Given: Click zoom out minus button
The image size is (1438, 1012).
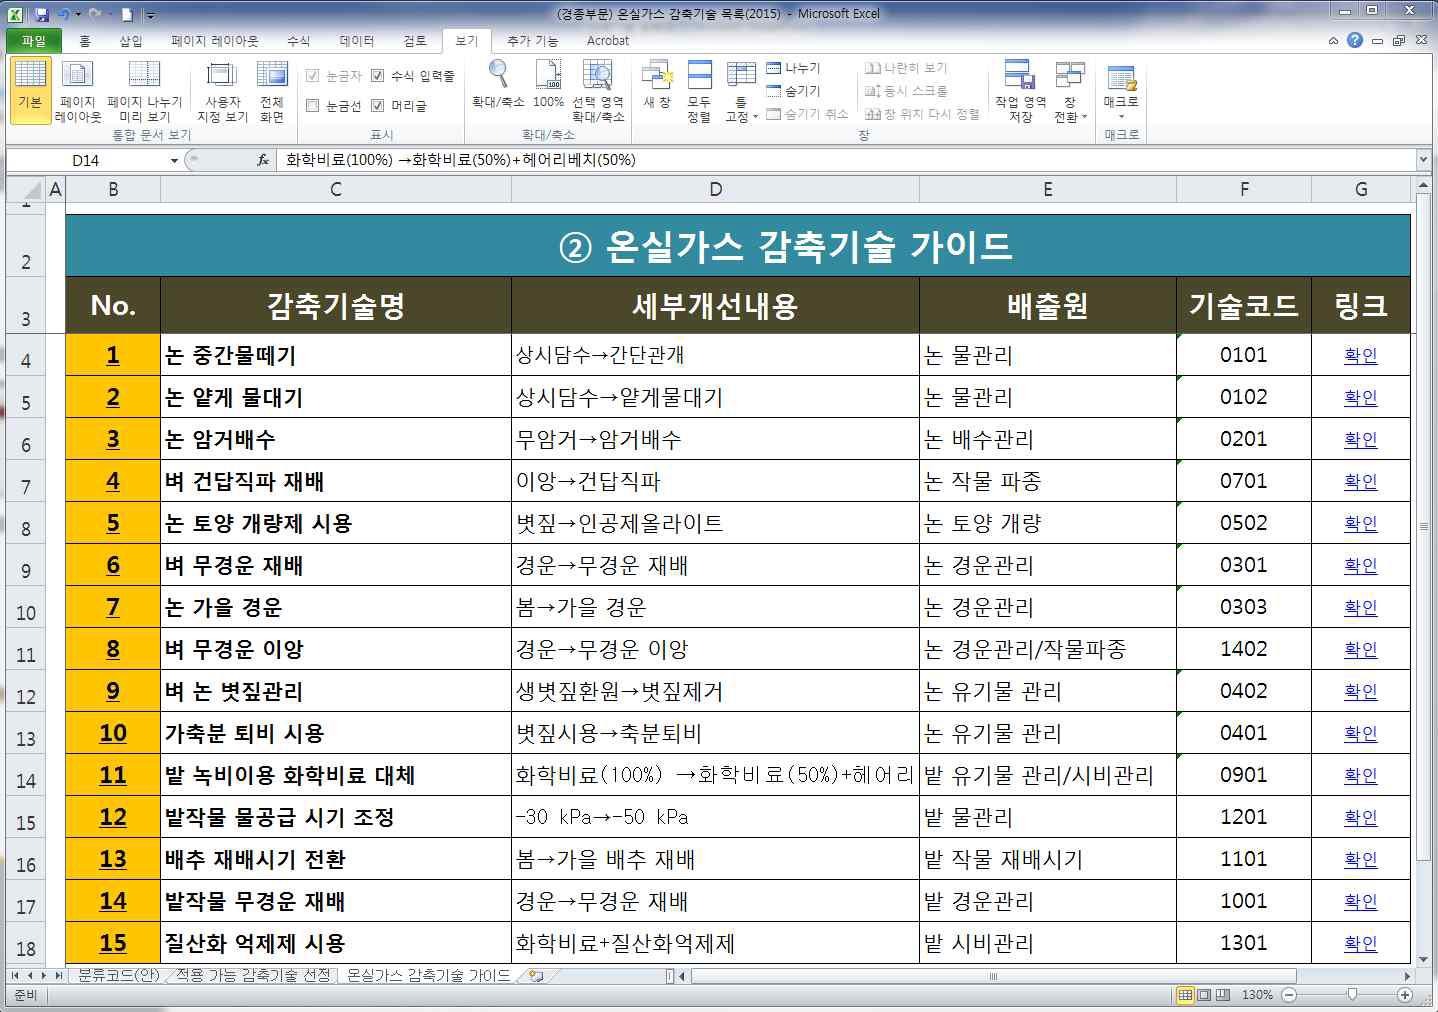Looking at the screenshot, I should (x=1289, y=995).
